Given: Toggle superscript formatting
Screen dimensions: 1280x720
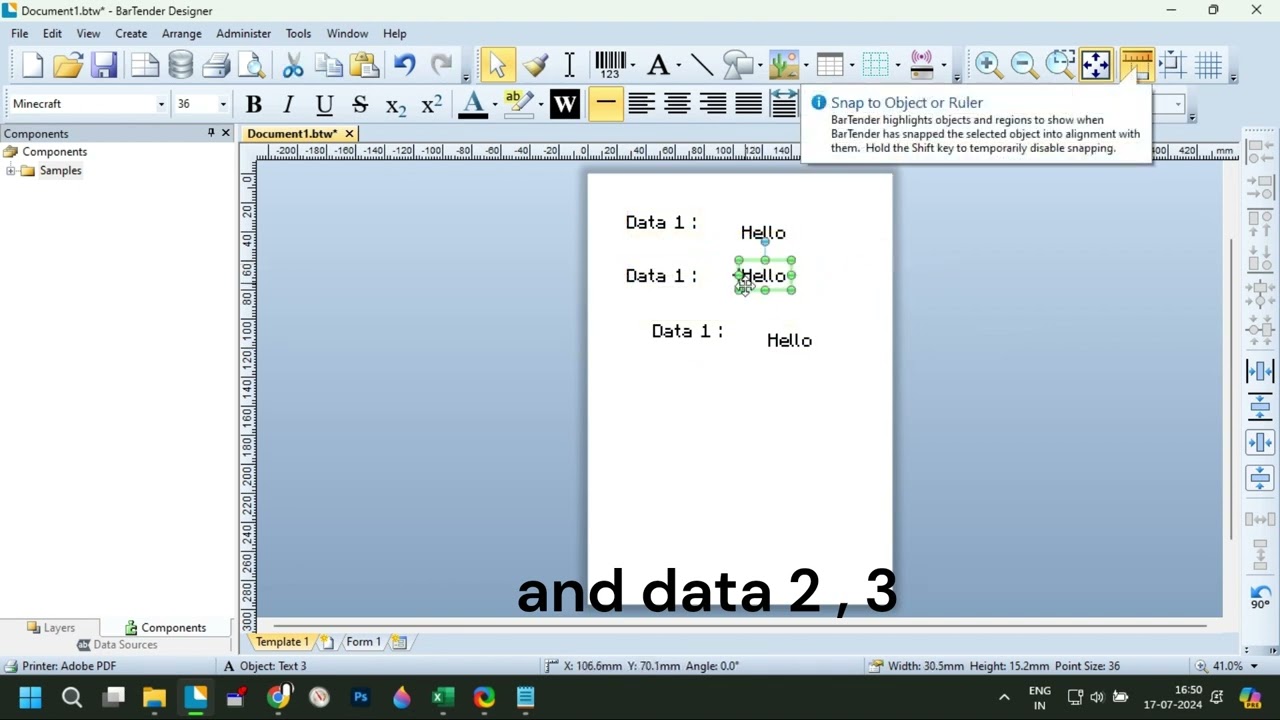Looking at the screenshot, I should click(431, 104).
